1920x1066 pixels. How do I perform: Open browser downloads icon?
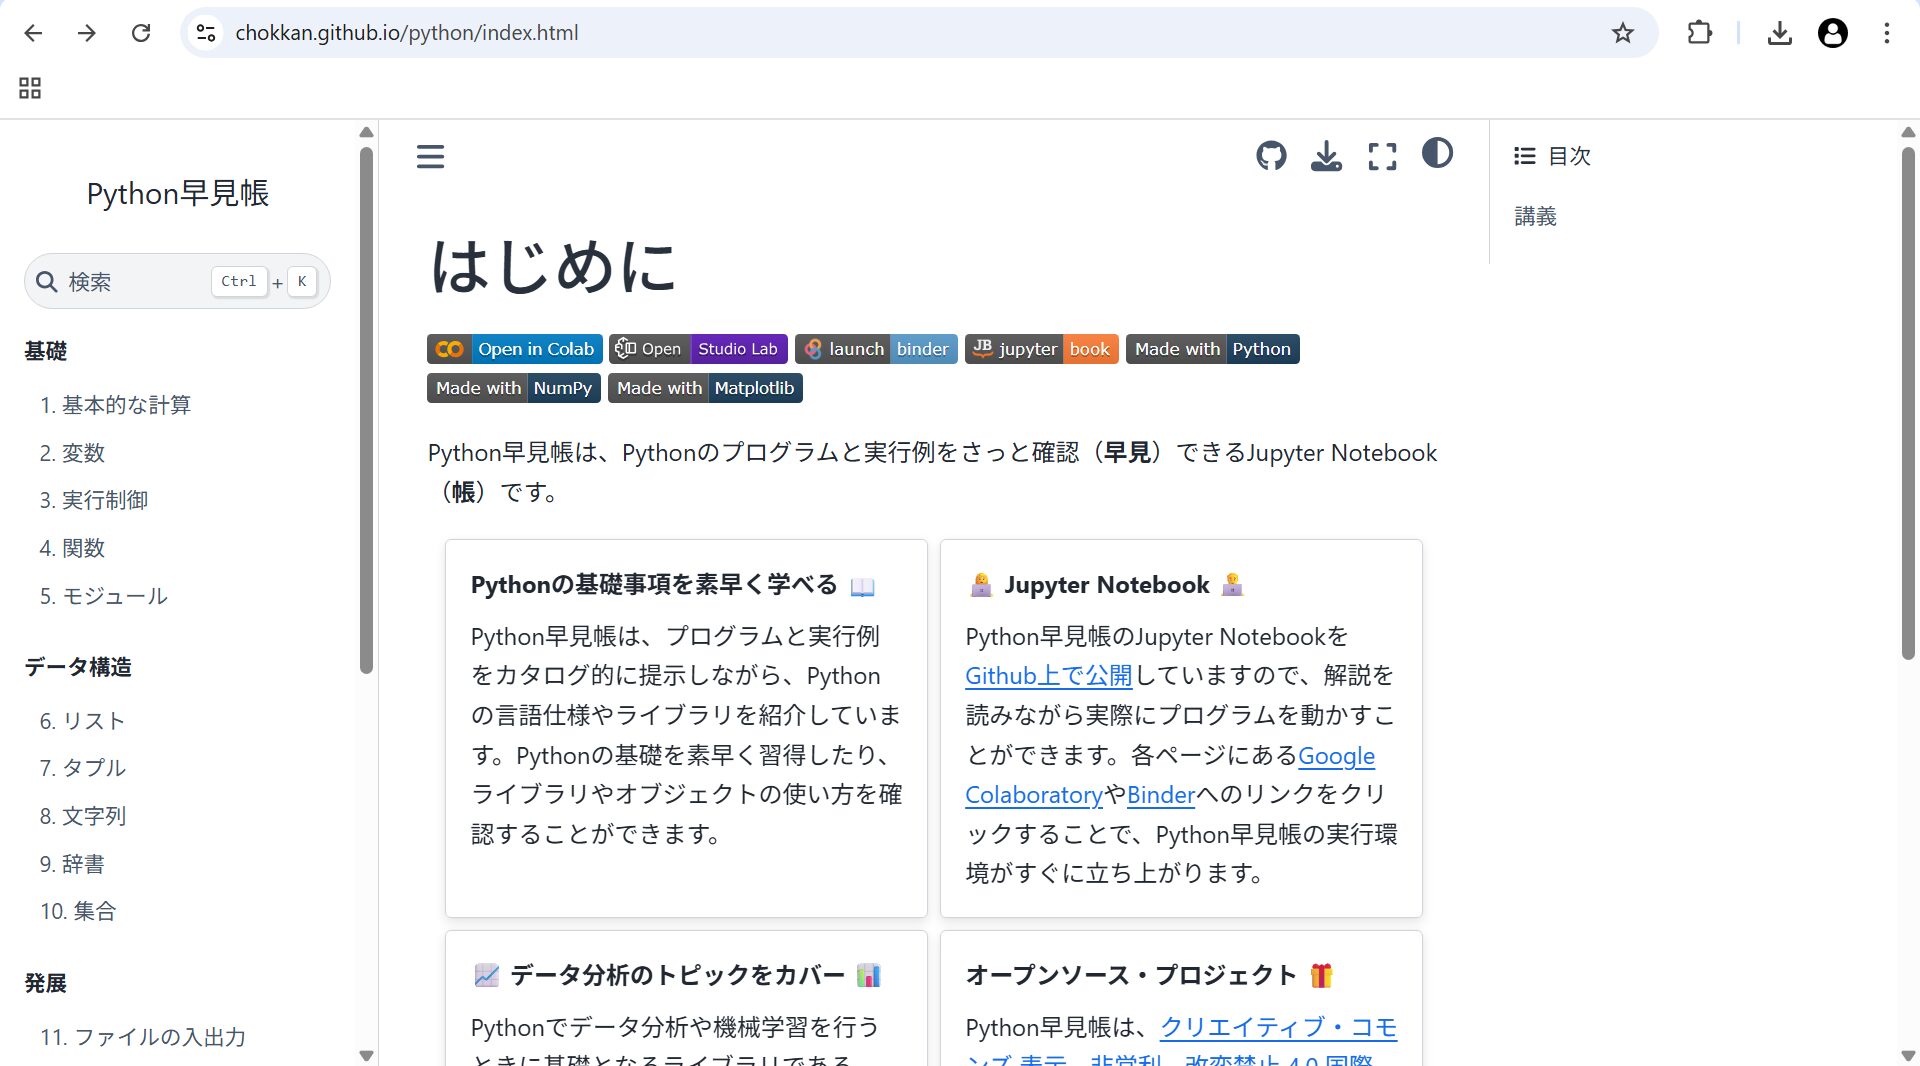coord(1779,33)
